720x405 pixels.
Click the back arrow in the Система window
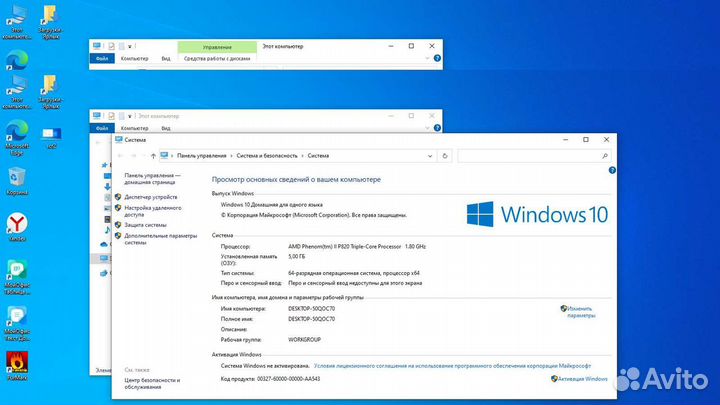click(x=121, y=156)
